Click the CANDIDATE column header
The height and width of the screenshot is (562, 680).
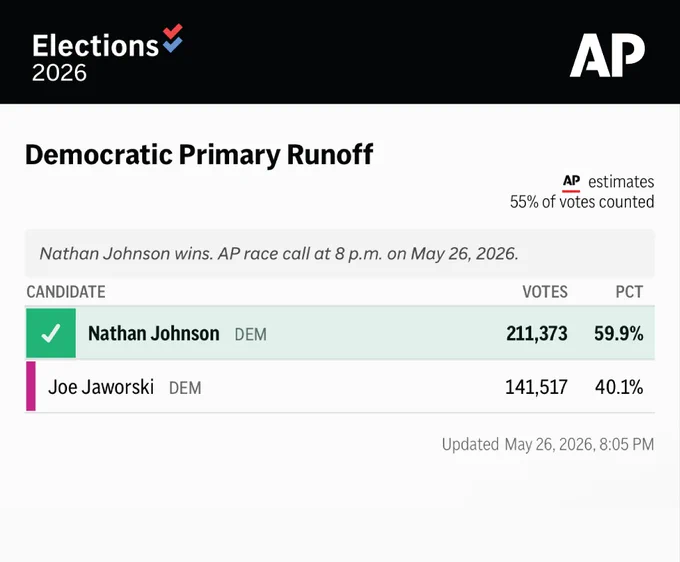coord(66,292)
